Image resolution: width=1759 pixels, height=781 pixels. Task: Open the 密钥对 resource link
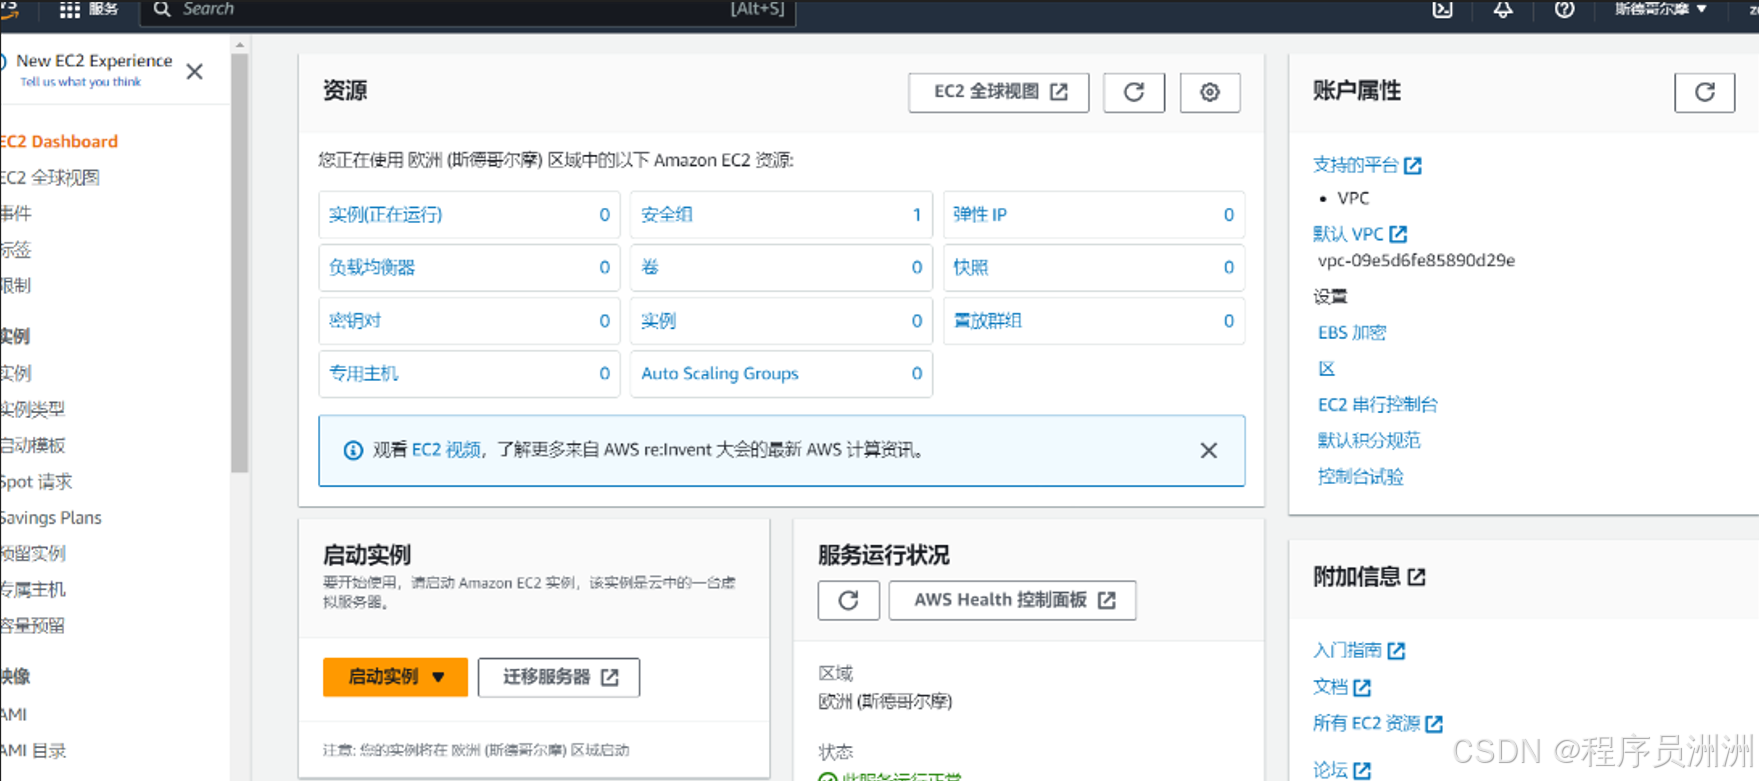[355, 320]
